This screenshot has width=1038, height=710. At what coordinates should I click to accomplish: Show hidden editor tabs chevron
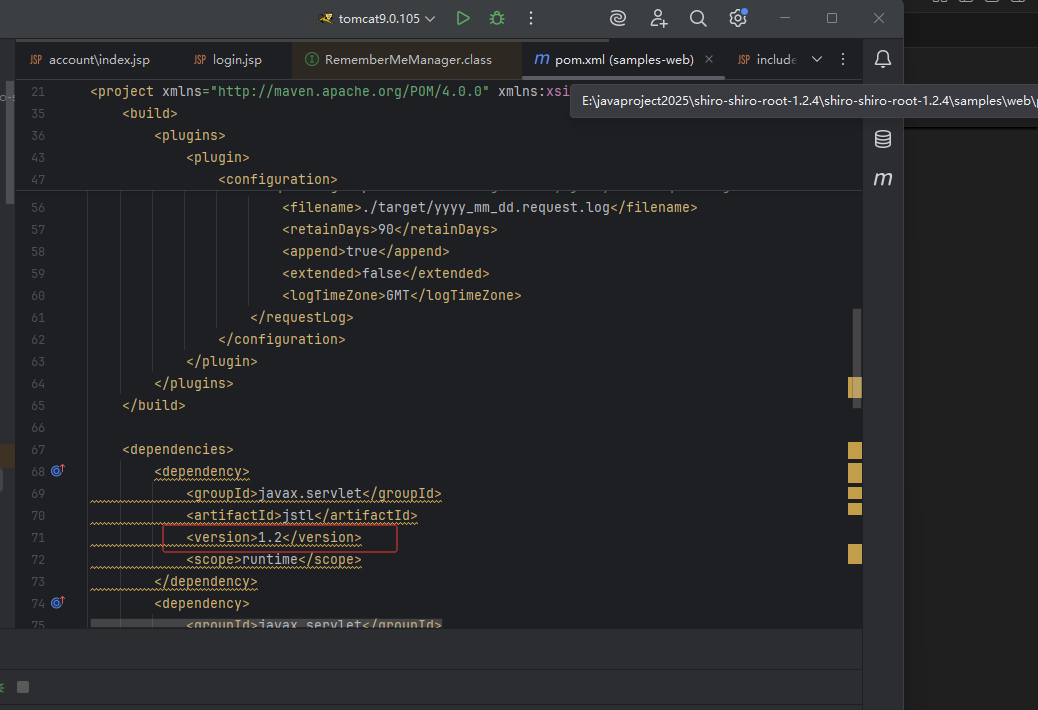coord(817,59)
